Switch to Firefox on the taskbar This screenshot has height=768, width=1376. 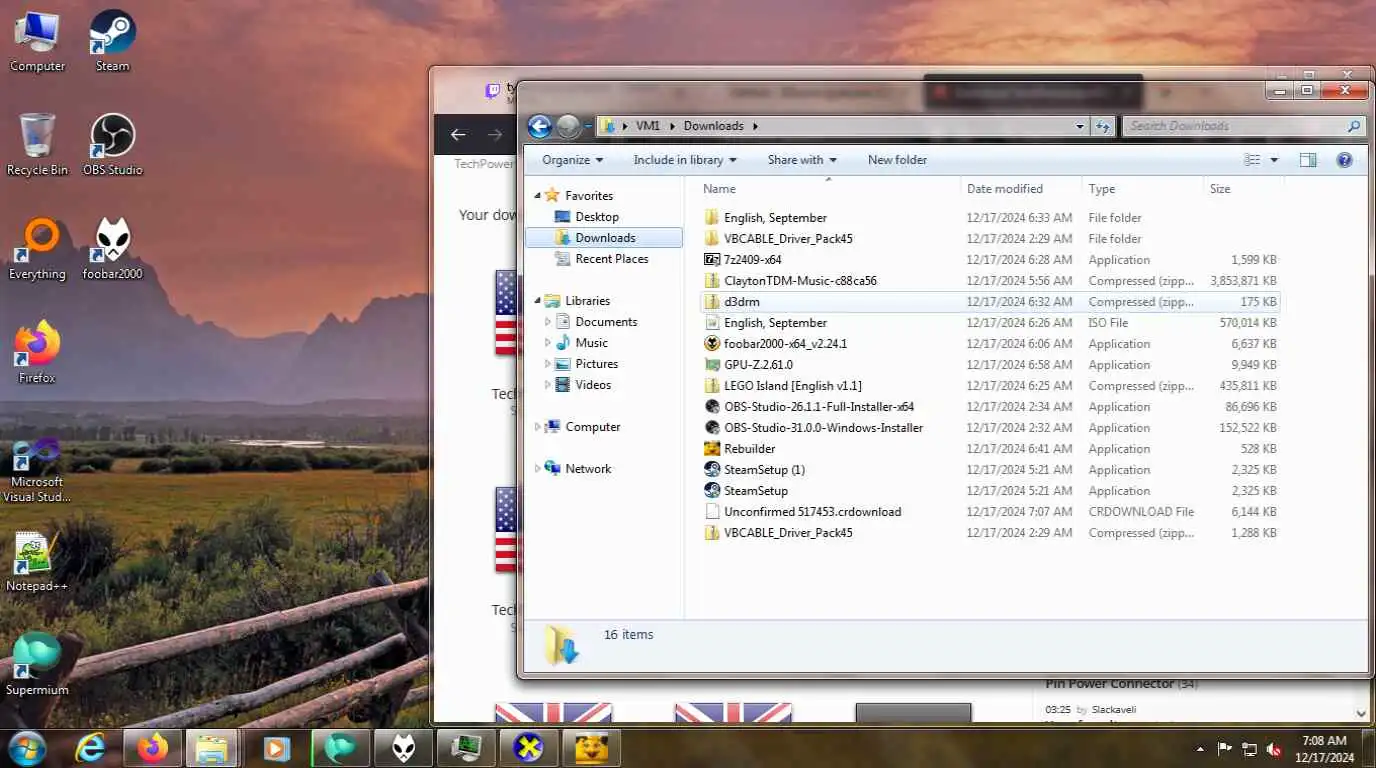point(152,748)
